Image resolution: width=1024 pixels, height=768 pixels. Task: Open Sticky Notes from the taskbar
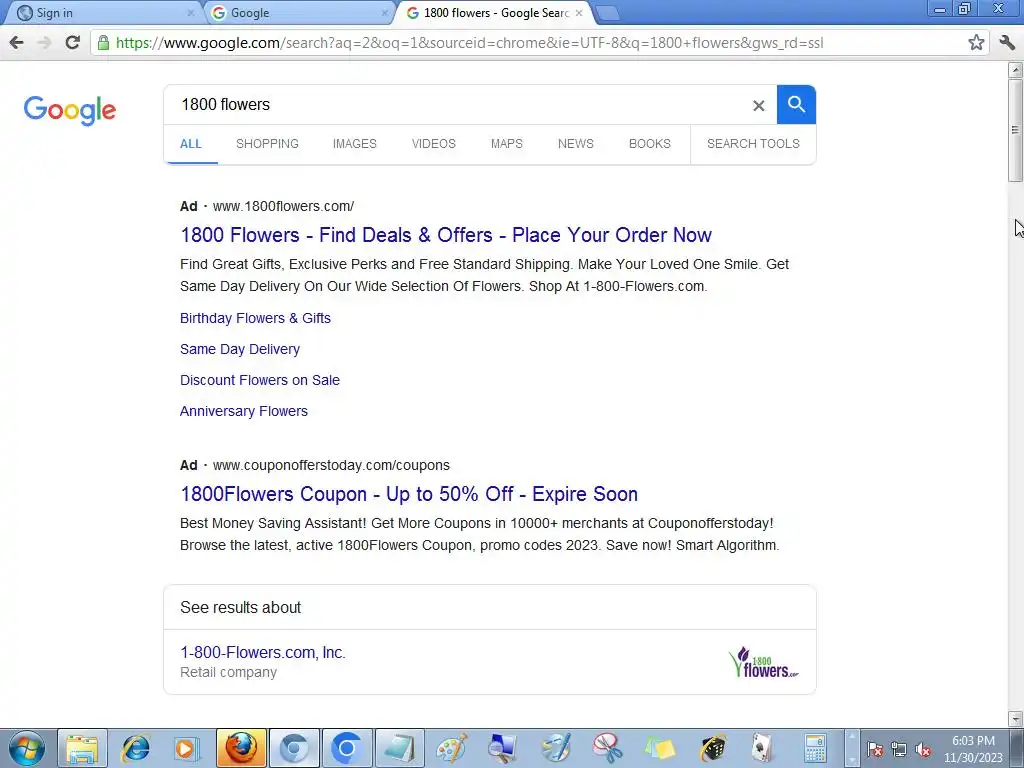click(x=660, y=748)
